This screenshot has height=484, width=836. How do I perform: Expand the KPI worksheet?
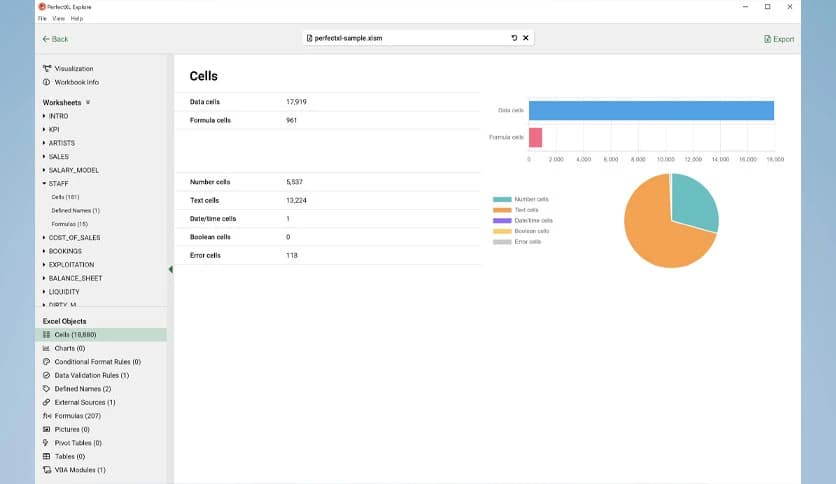pos(44,130)
